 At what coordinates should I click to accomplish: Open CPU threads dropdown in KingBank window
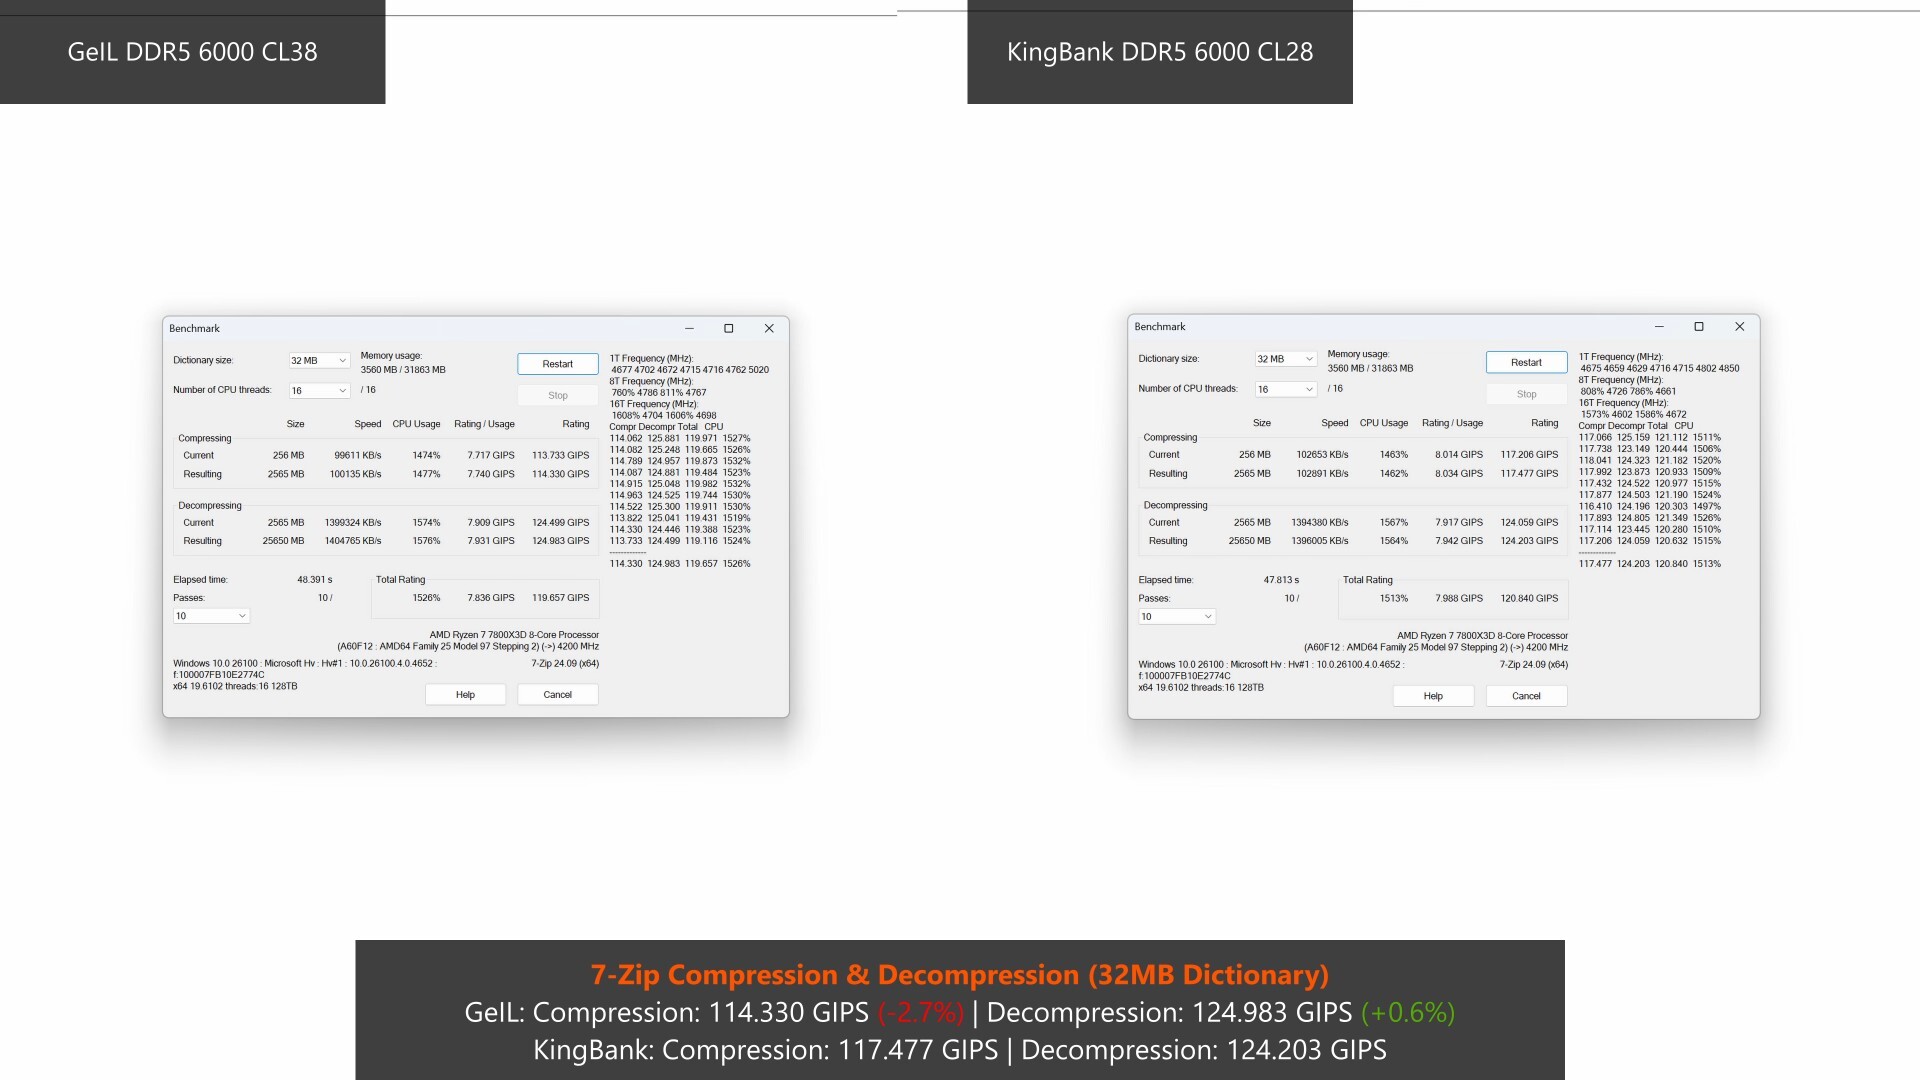1285,389
